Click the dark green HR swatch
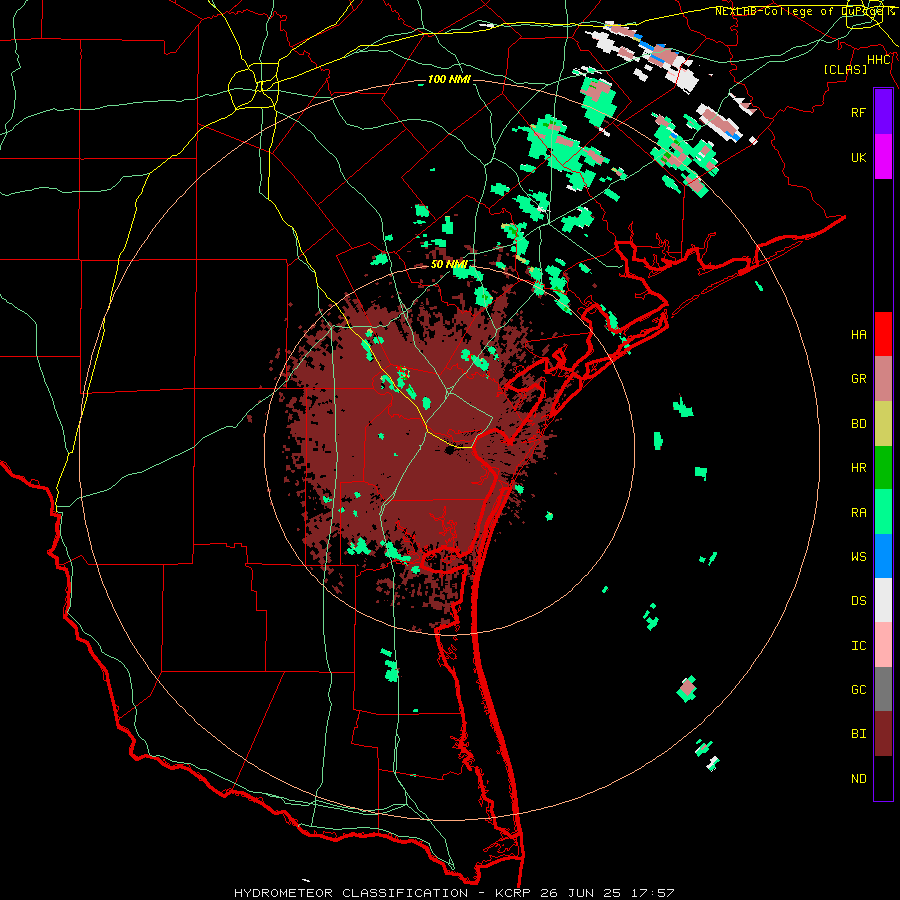This screenshot has height=900, width=900. [x=883, y=467]
